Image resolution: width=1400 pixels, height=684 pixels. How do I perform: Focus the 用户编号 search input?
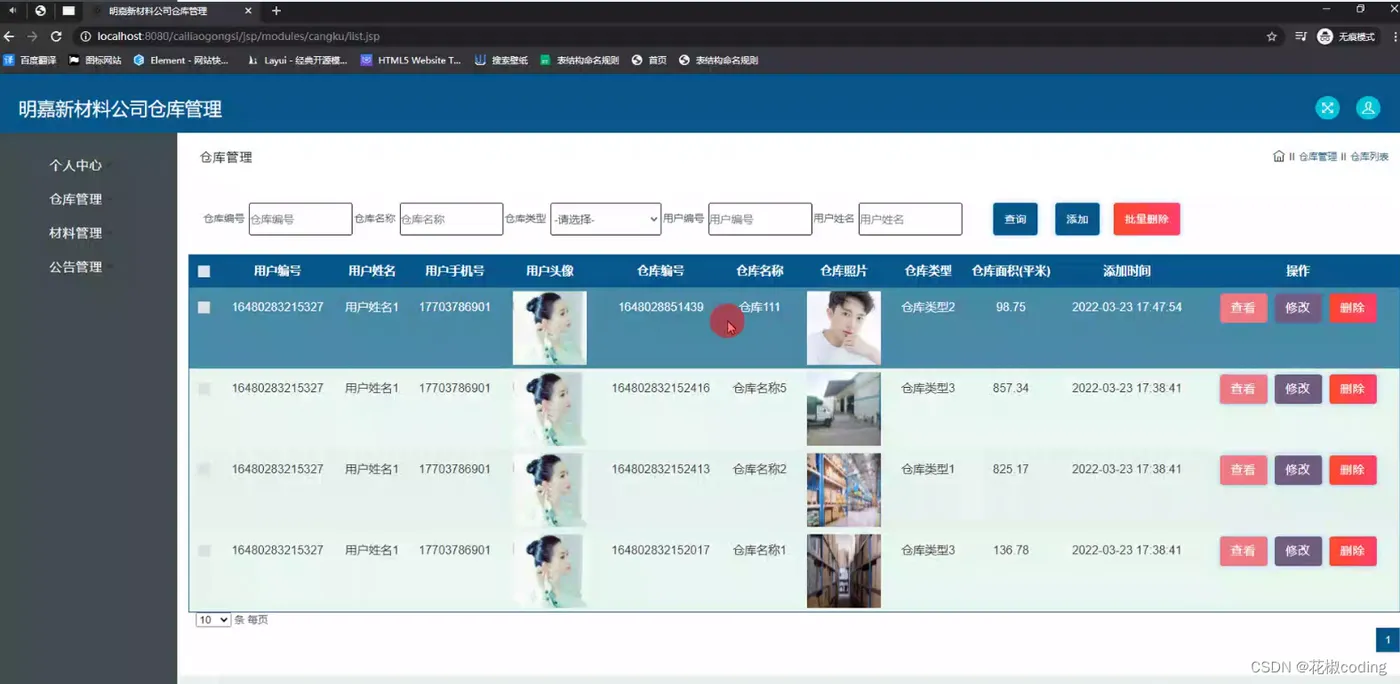(x=760, y=219)
